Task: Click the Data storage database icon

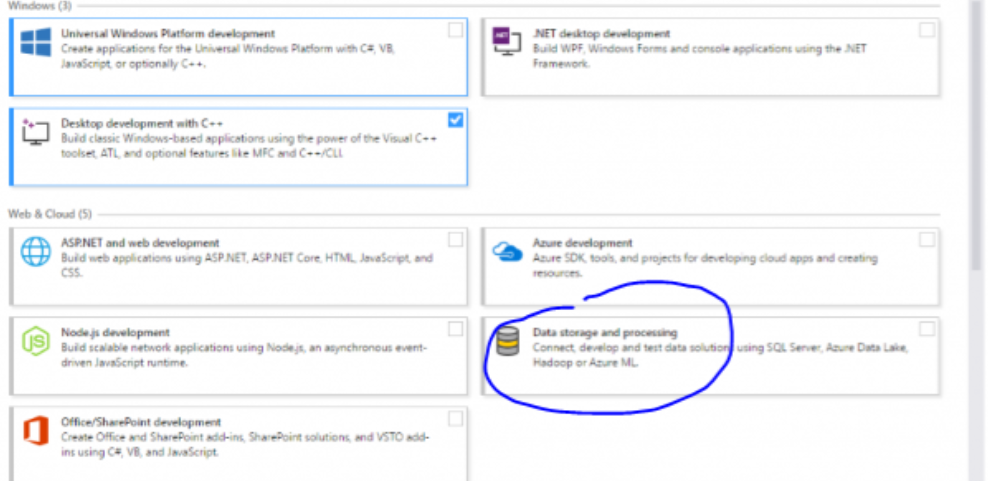Action: pyautogui.click(x=508, y=342)
